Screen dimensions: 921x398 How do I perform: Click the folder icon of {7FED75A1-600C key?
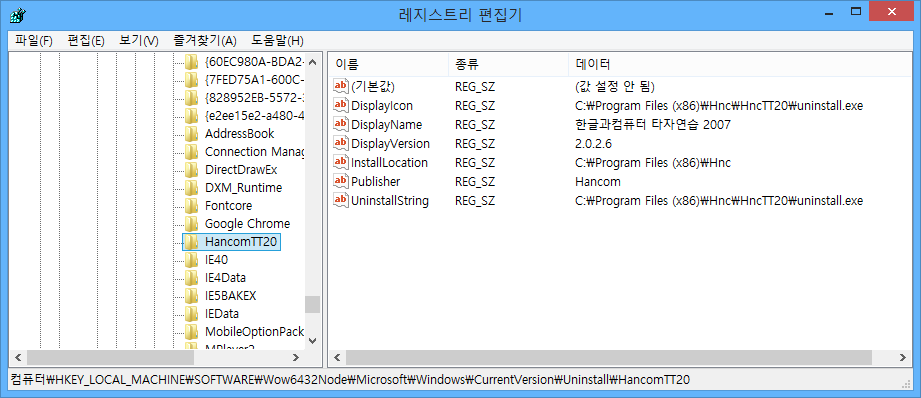pyautogui.click(x=191, y=80)
